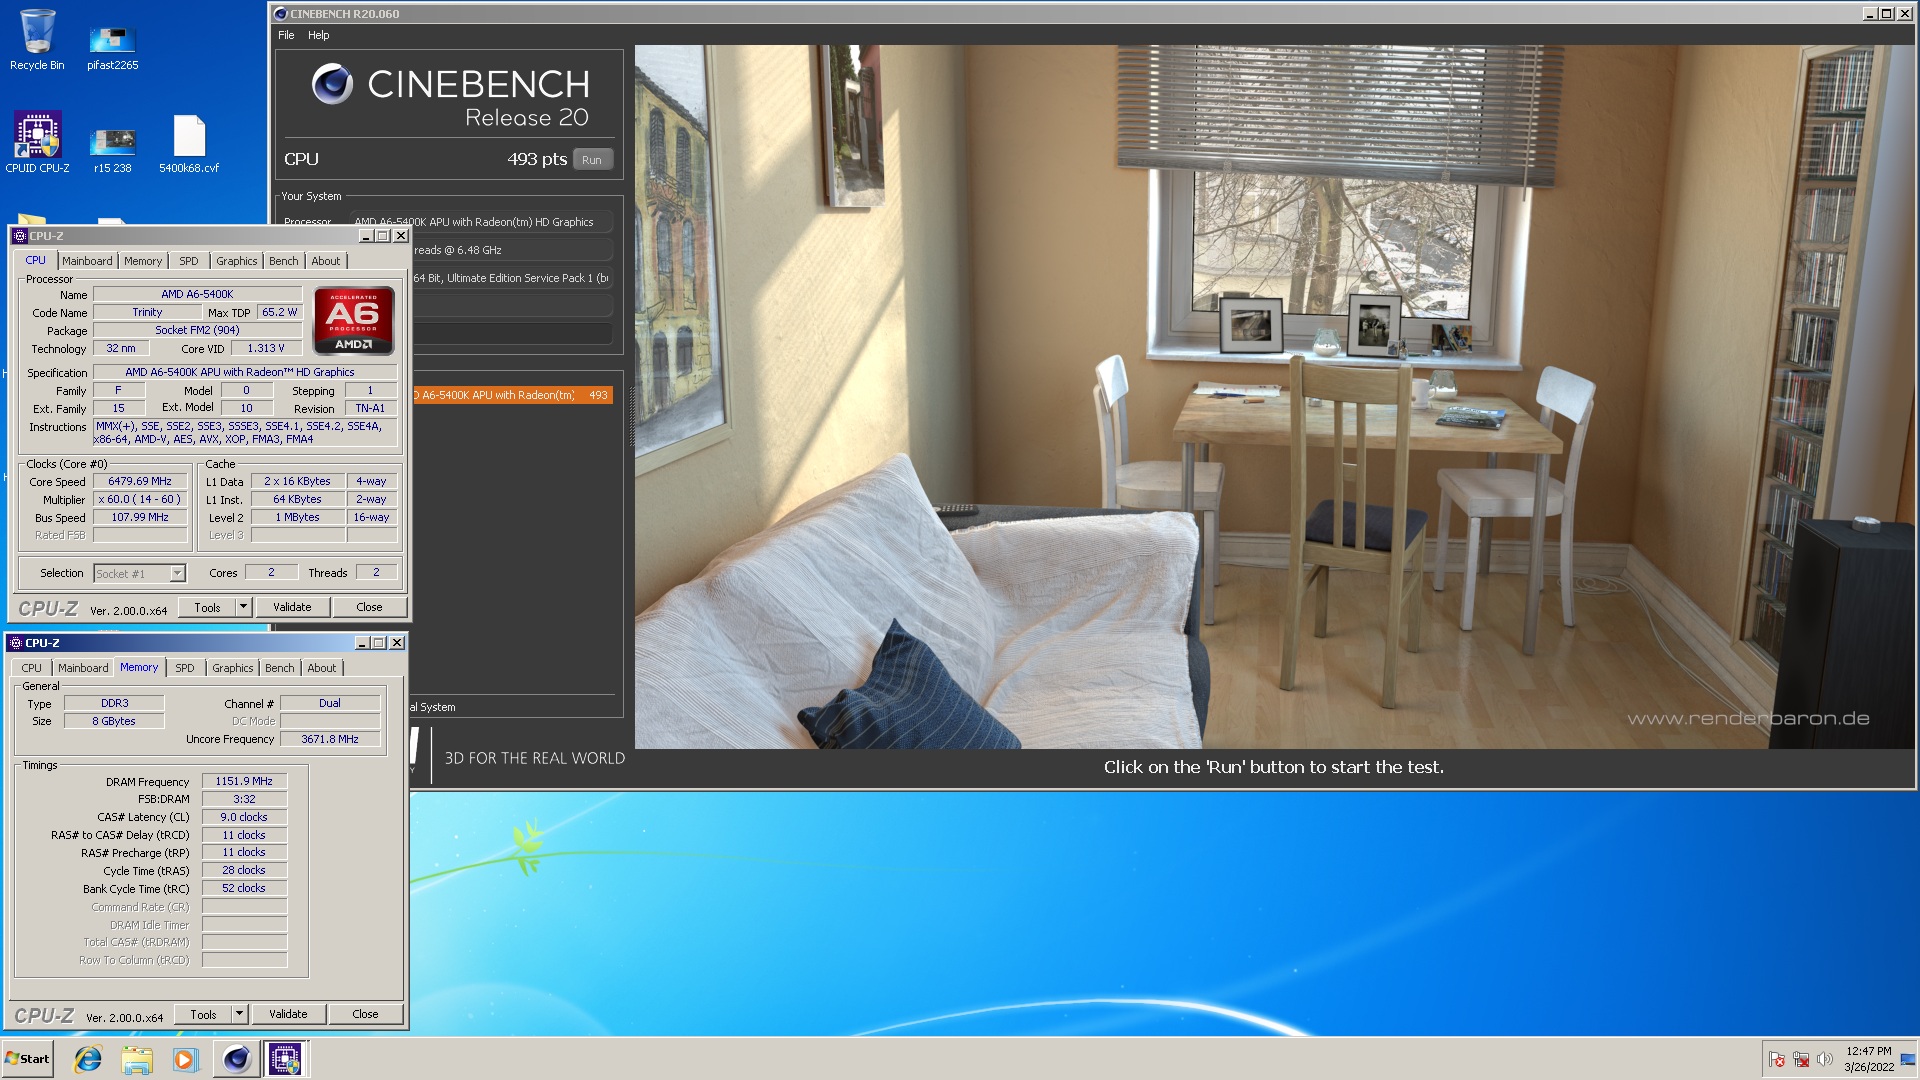
Task: Click the Cinebench title bar icon
Action: point(281,14)
